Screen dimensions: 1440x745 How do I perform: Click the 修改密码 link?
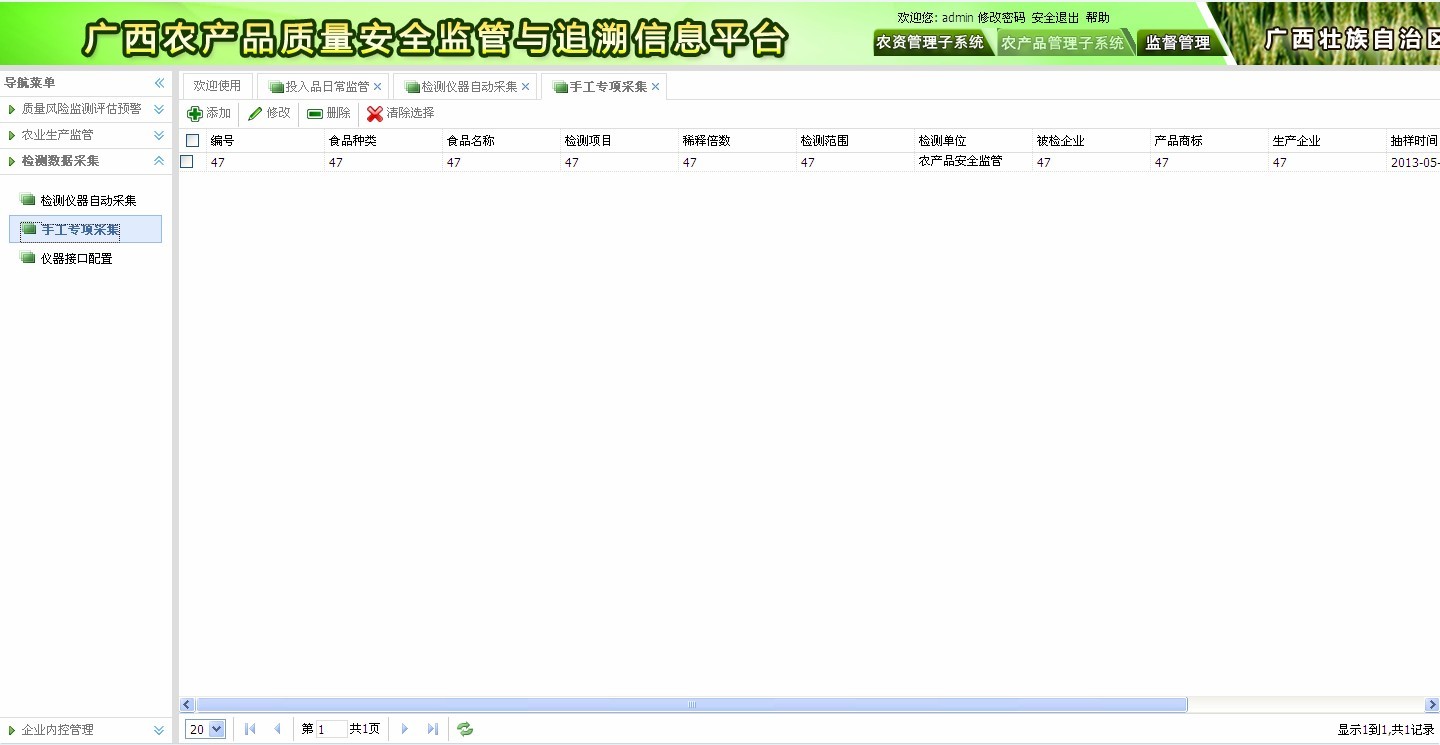click(1001, 18)
